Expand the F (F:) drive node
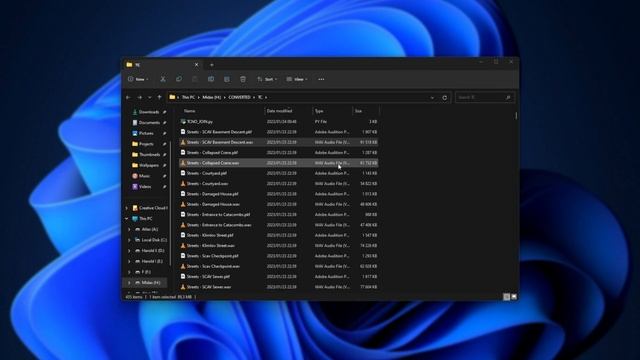Viewport: 640px width, 360px height. 130,272
